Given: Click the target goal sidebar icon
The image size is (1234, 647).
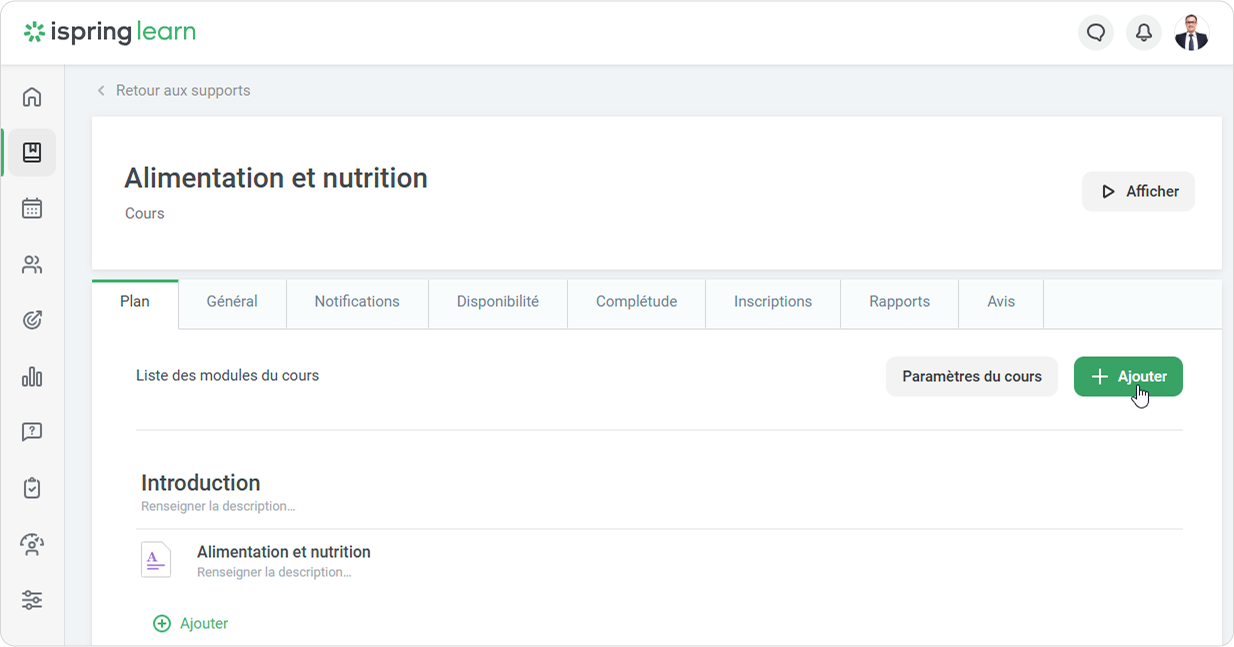Looking at the screenshot, I should [x=32, y=320].
